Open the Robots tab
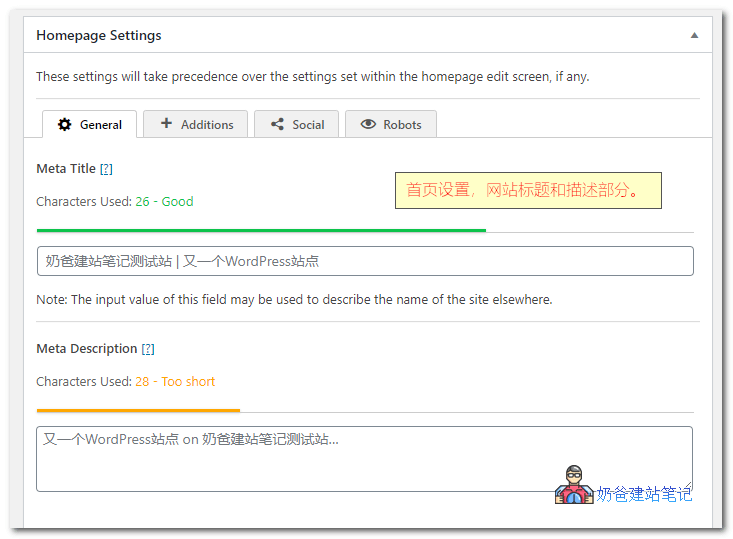The width and height of the screenshot is (733, 539). click(391, 124)
